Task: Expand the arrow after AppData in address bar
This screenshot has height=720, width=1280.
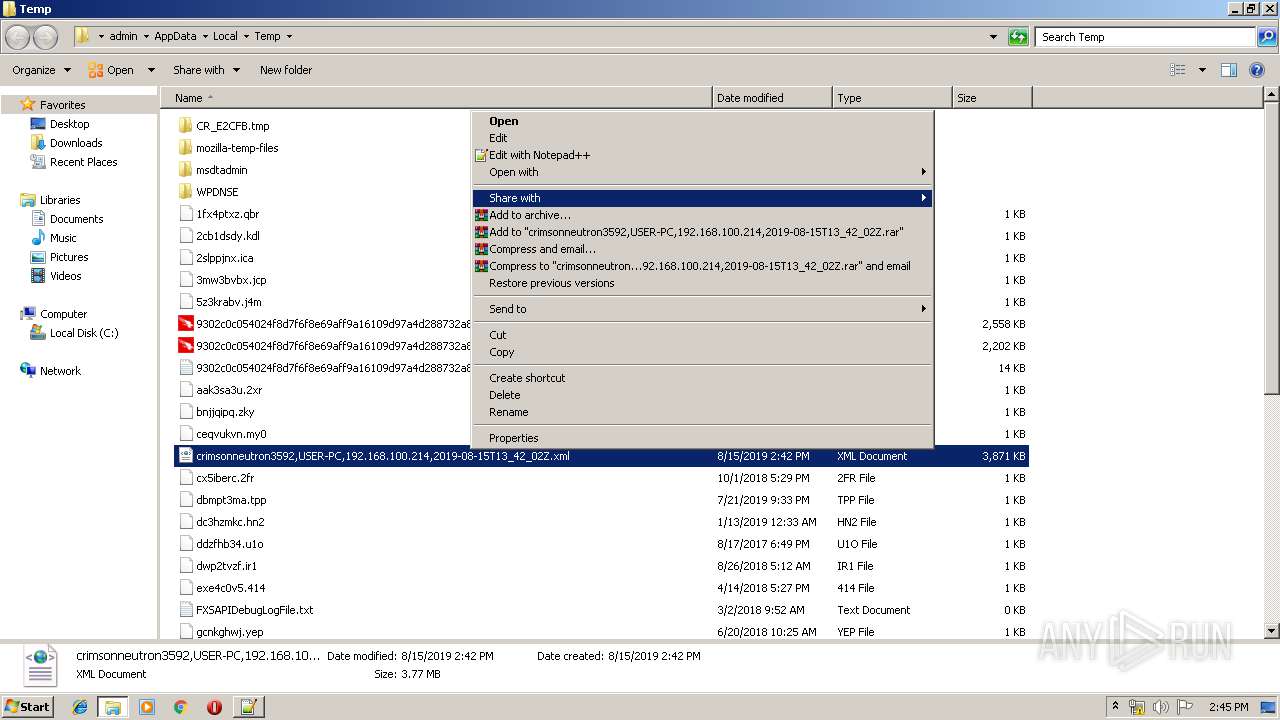Action: pyautogui.click(x=204, y=37)
